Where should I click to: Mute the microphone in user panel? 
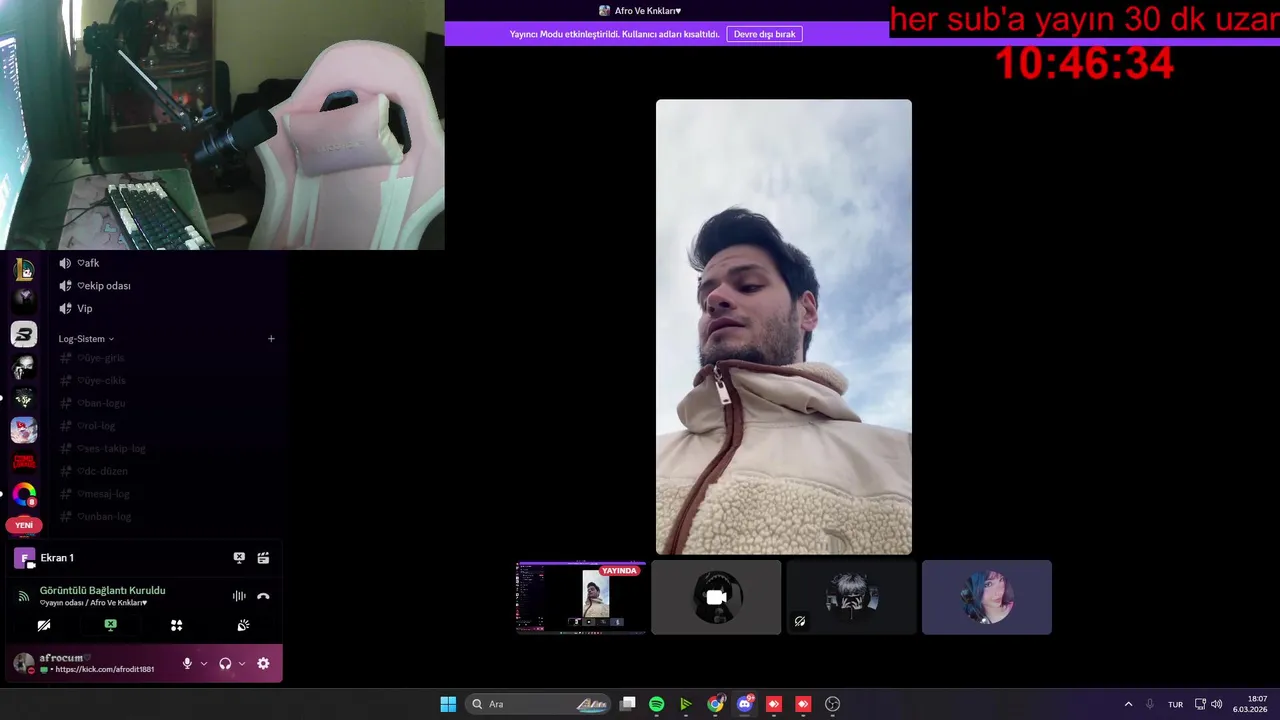pyautogui.click(x=186, y=663)
